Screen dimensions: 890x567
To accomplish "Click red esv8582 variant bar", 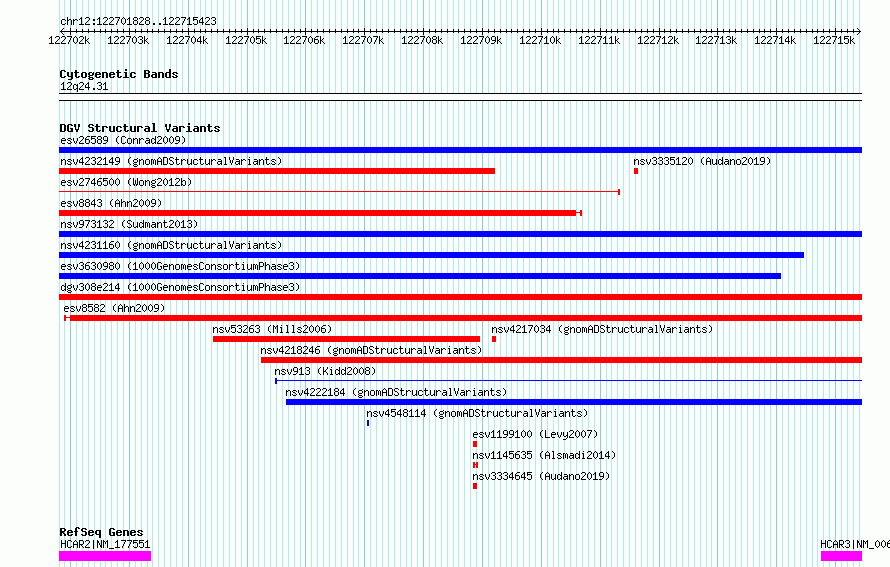I will (463, 318).
